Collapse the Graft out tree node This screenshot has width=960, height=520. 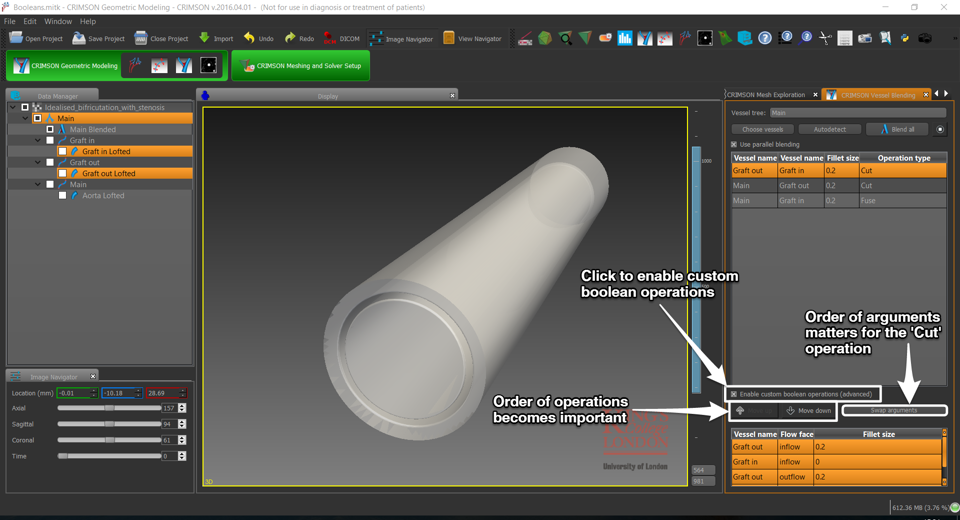point(38,163)
